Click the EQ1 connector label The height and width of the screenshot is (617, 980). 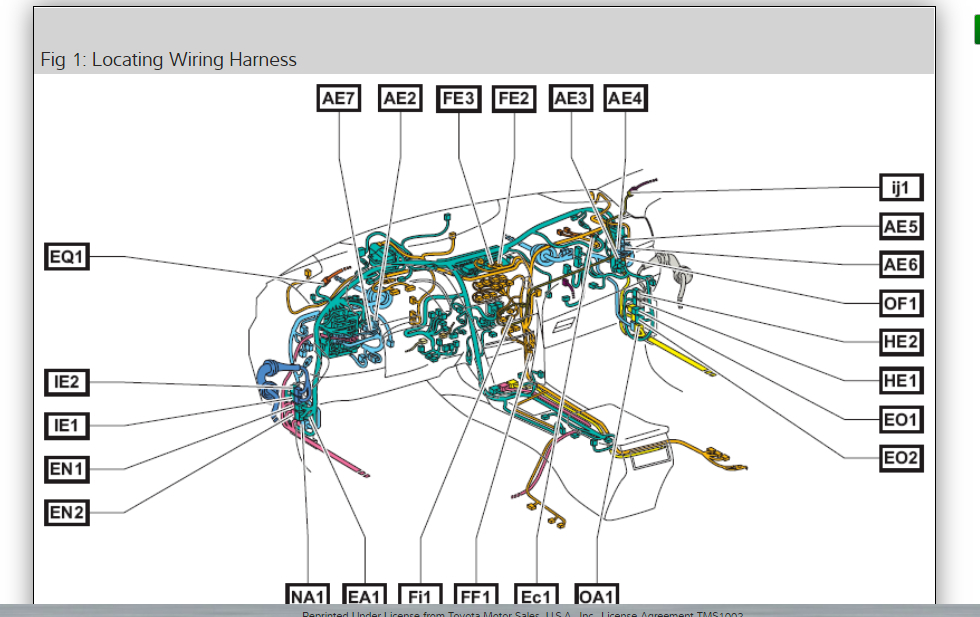tap(67, 257)
